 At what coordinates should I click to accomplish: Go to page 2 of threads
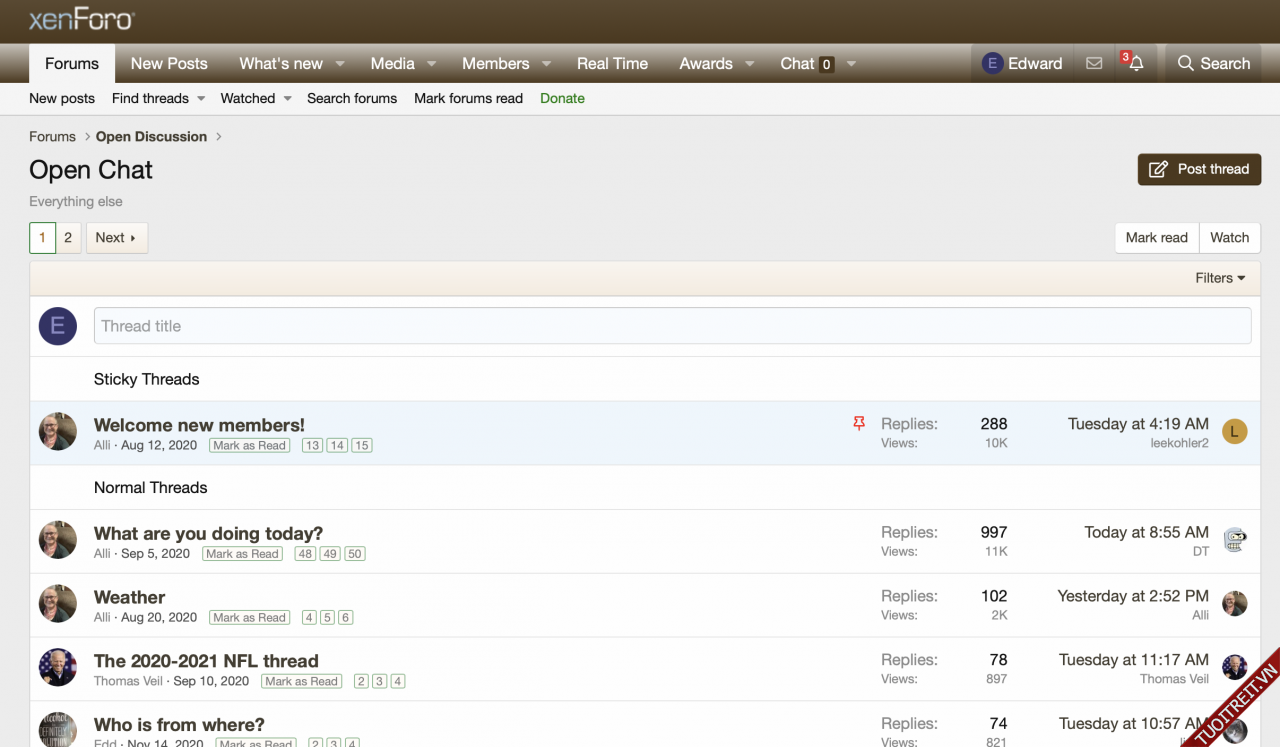tap(68, 238)
